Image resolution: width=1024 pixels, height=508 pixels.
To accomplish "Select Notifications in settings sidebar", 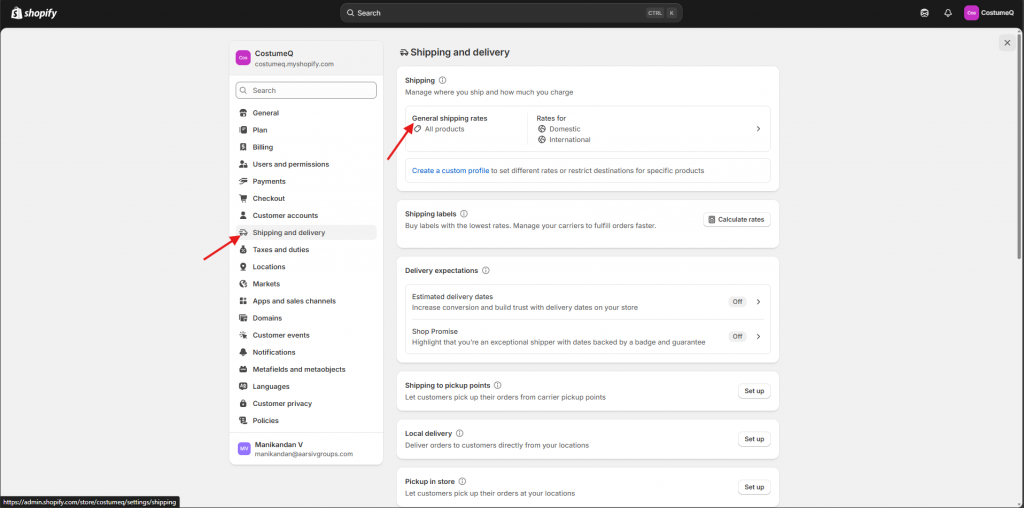I will click(x=274, y=352).
